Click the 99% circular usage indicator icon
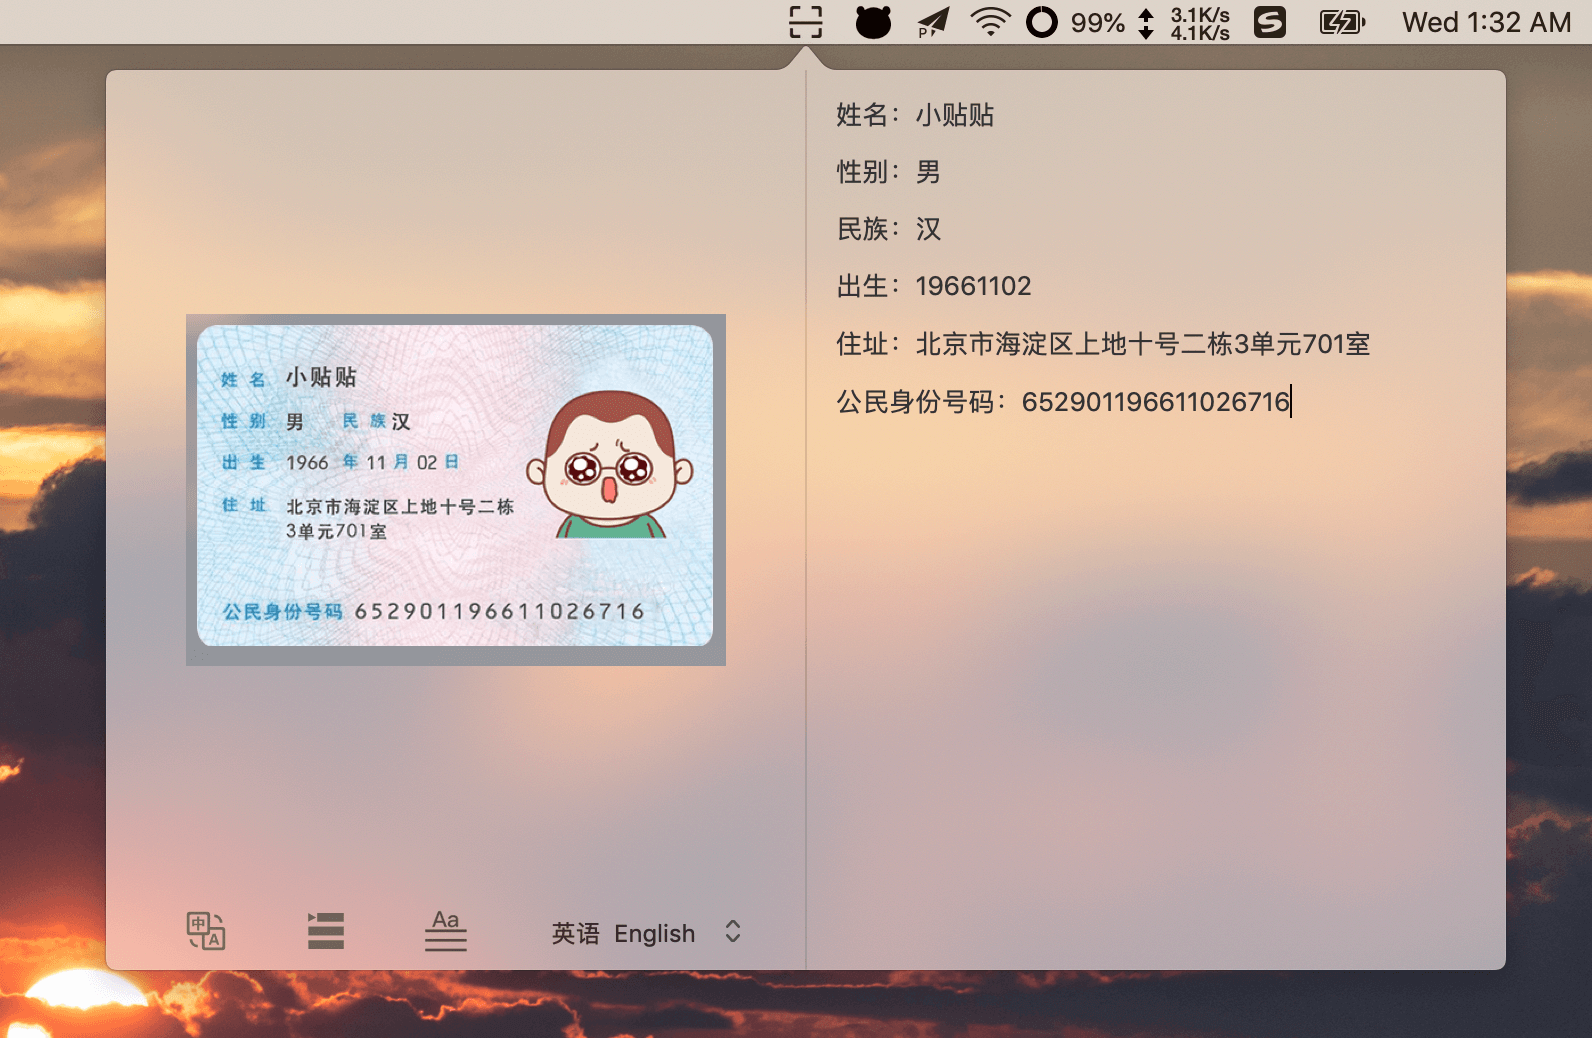1592x1038 pixels. [x=1042, y=22]
